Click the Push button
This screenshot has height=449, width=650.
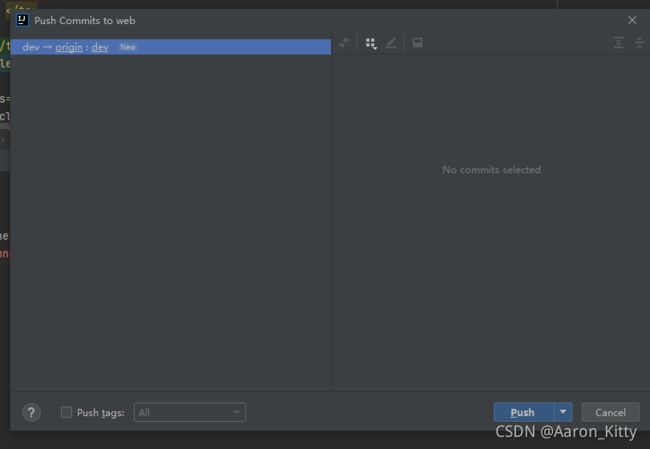tap(524, 412)
